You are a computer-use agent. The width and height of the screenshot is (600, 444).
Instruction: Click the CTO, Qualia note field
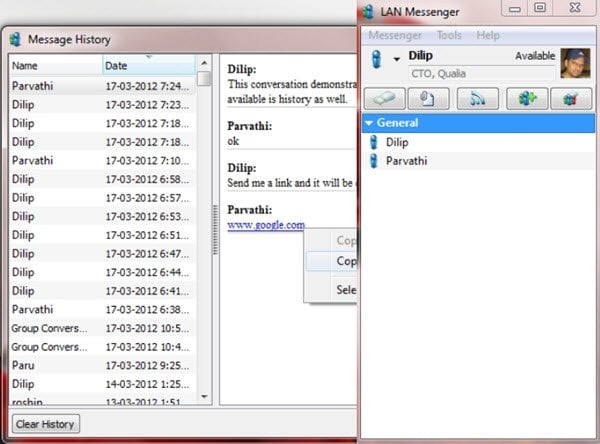pos(482,73)
